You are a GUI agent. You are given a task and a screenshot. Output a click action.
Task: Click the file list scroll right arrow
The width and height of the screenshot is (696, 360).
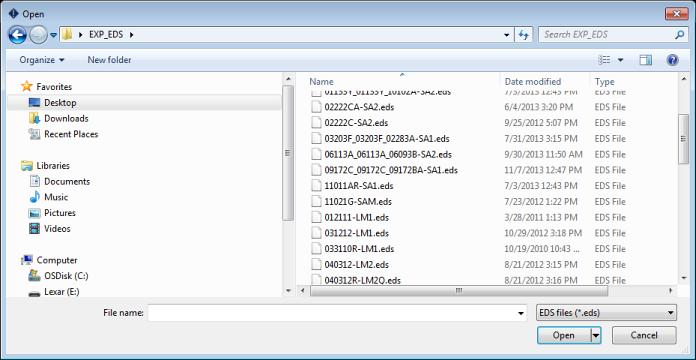click(x=671, y=291)
